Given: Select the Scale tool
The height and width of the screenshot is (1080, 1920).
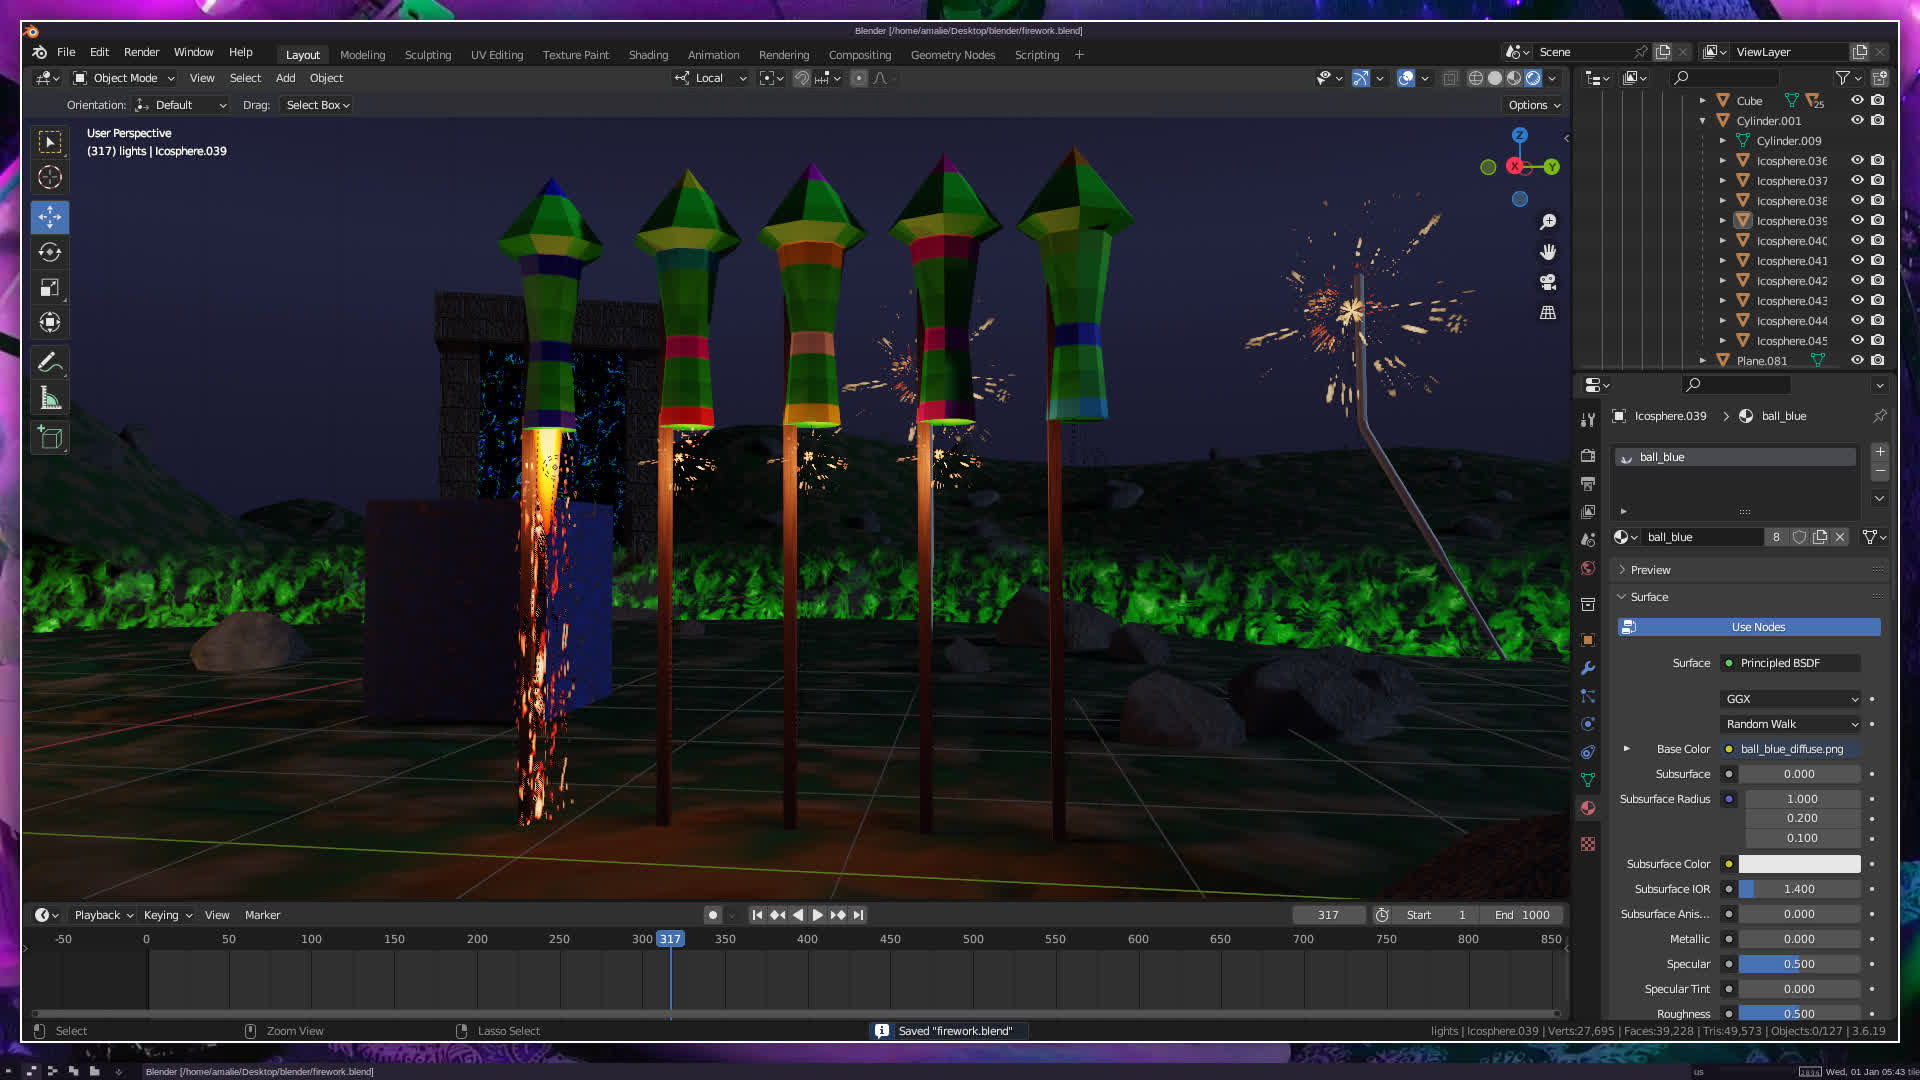Looking at the screenshot, I should (x=50, y=288).
